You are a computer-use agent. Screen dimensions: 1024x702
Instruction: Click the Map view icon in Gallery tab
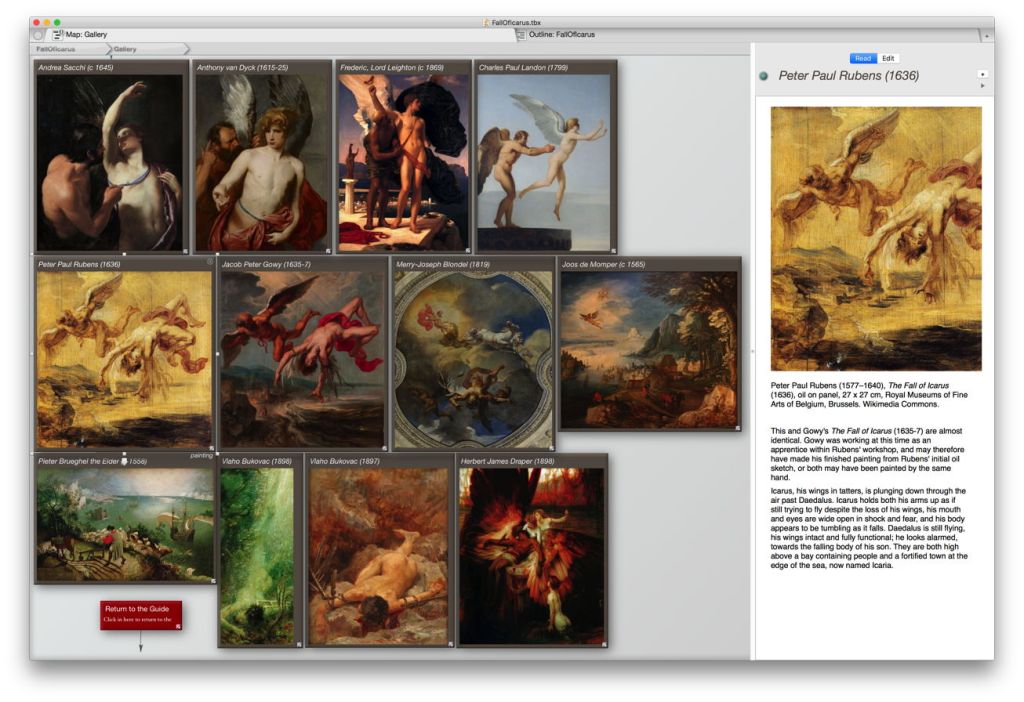pos(58,34)
